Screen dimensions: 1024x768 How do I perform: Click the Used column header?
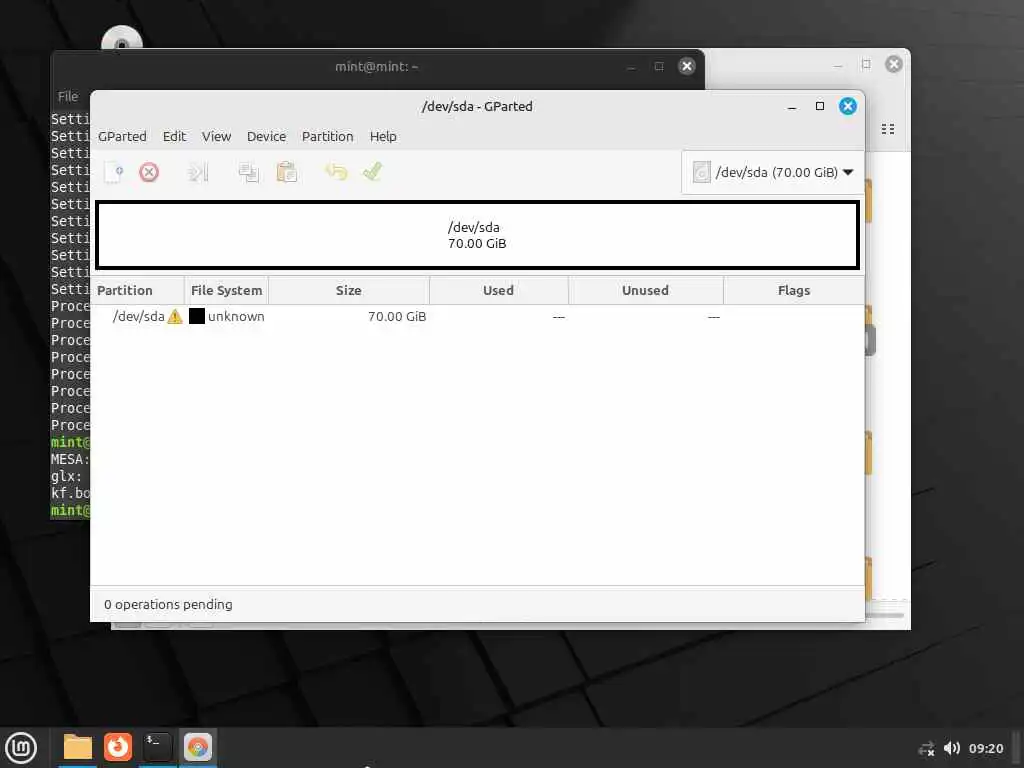pos(498,291)
